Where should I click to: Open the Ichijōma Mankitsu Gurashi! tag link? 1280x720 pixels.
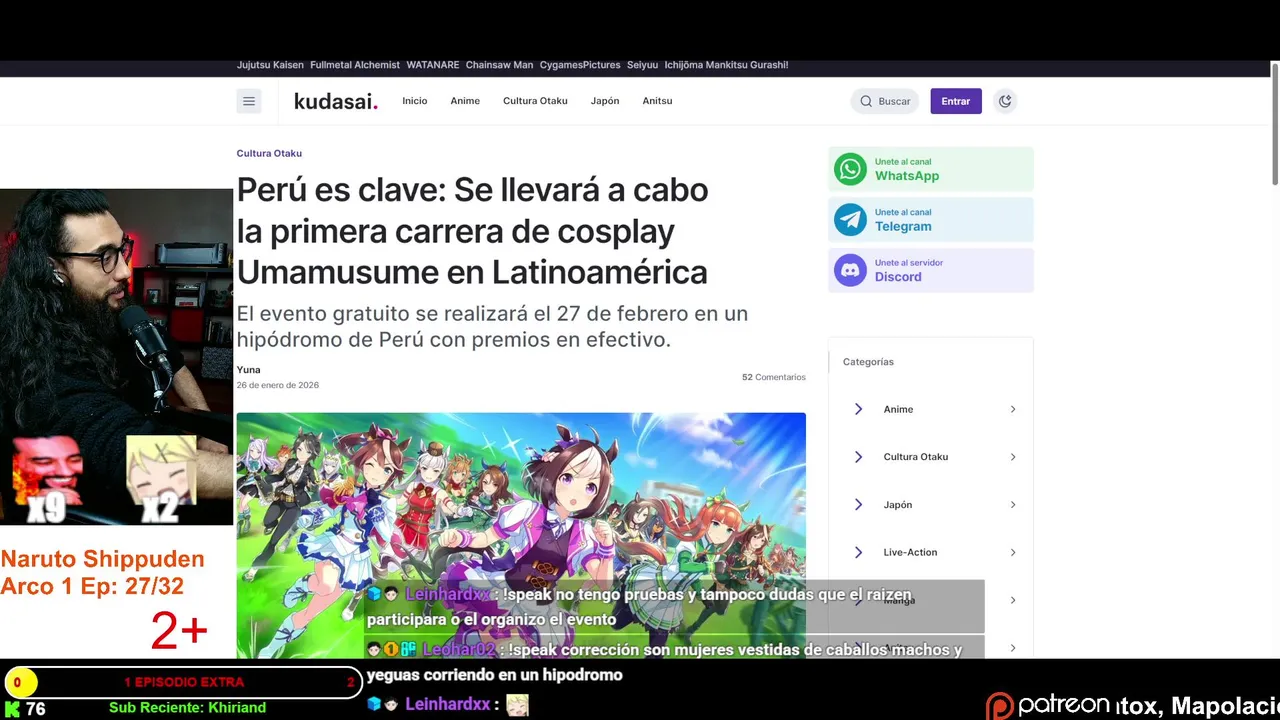coord(727,65)
